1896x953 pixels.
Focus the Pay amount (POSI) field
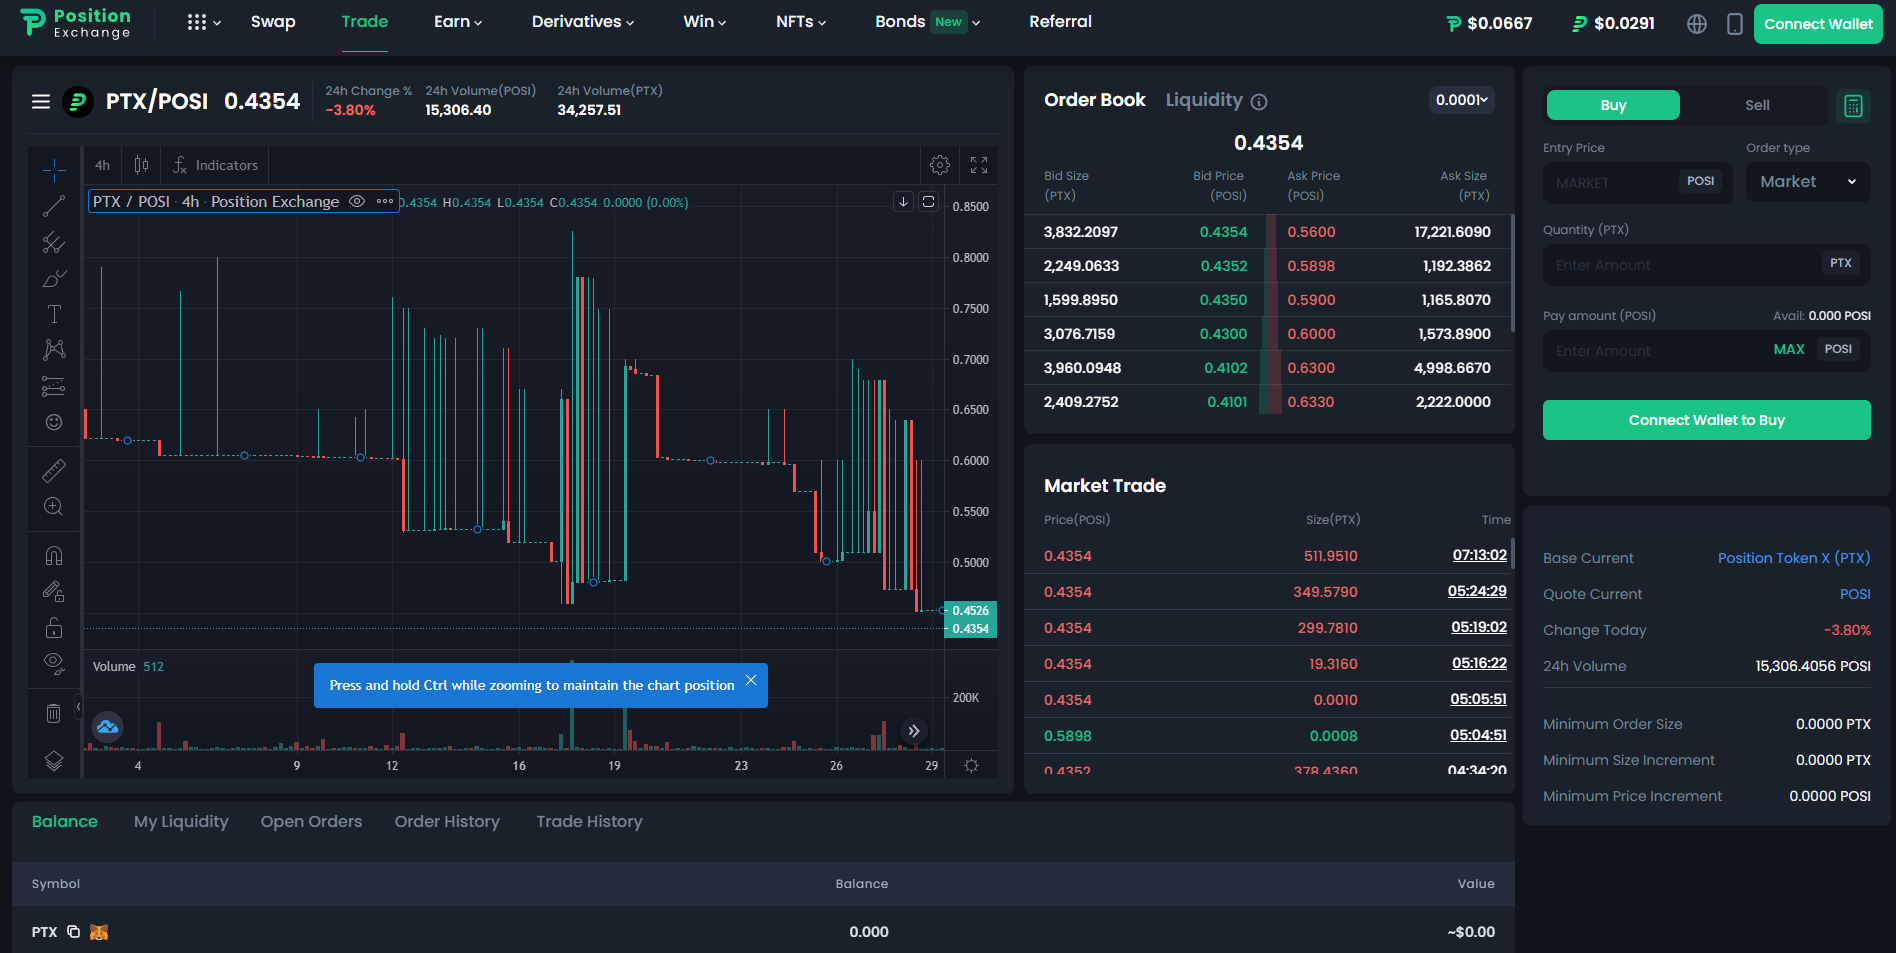[1706, 350]
